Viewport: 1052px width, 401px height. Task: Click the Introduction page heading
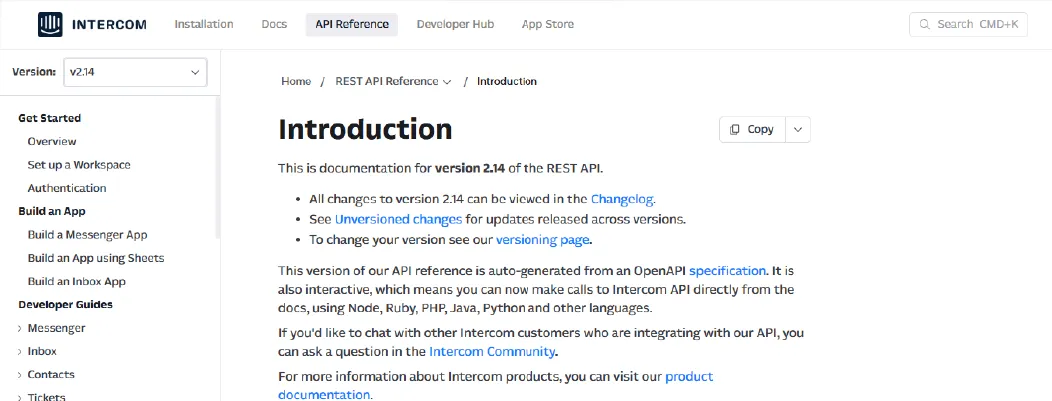366,129
